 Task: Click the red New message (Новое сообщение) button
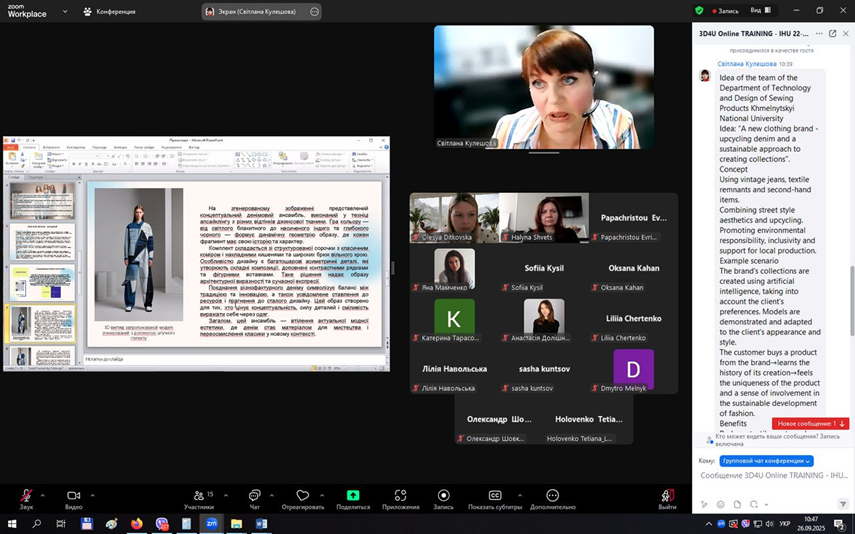810,424
